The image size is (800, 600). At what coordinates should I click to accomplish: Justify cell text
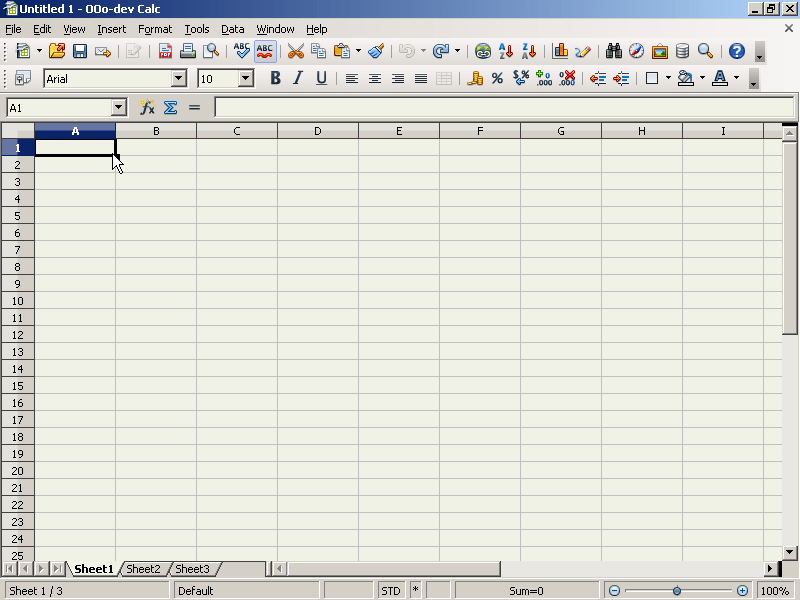(x=421, y=79)
